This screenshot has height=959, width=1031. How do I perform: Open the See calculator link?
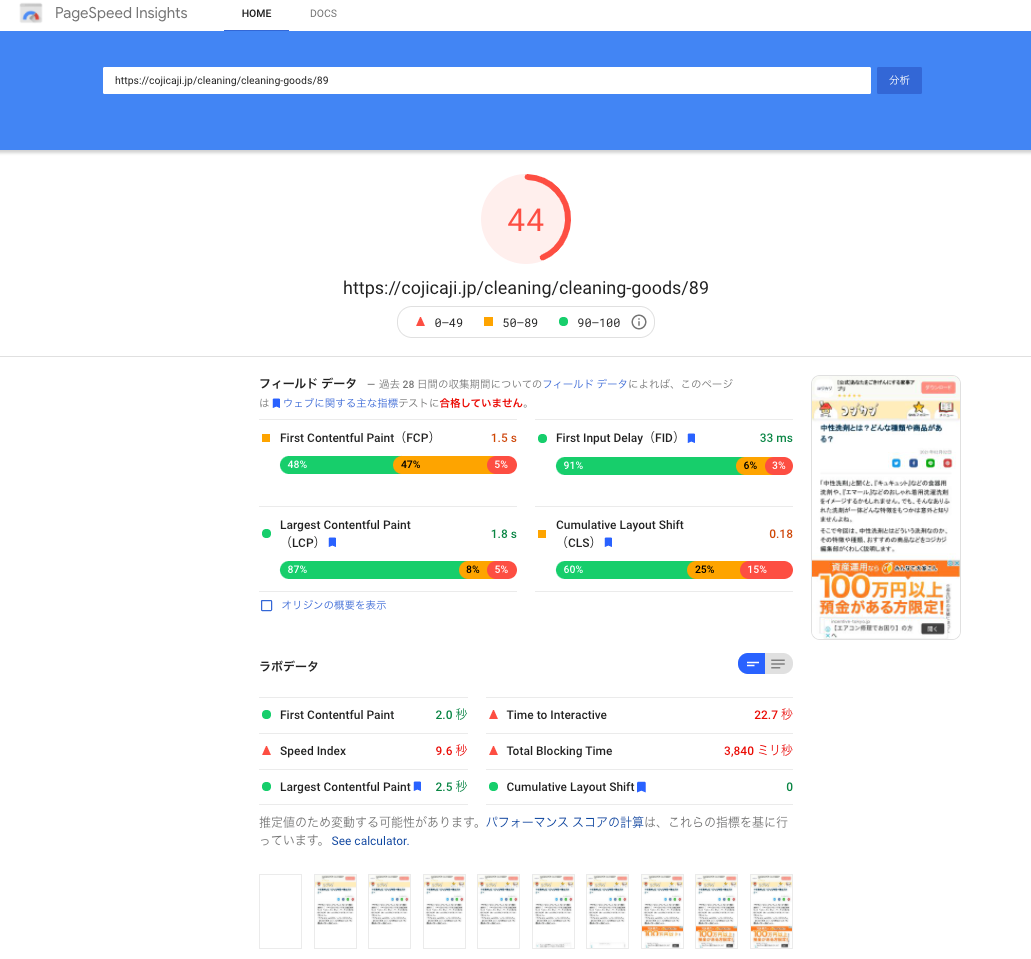(368, 841)
